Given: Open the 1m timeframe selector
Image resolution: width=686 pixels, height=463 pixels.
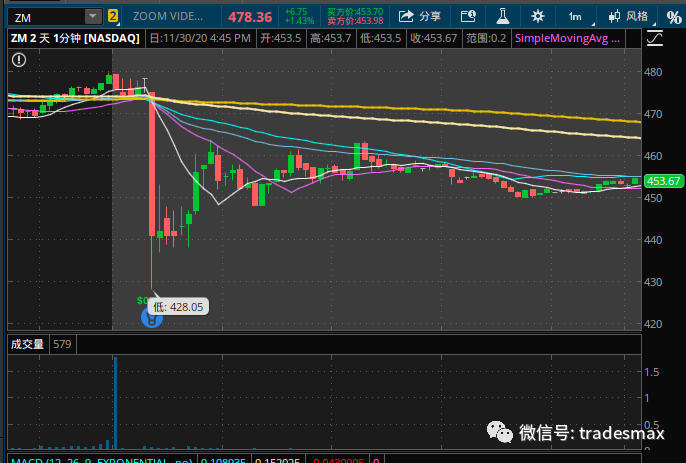Looking at the screenshot, I should click(576, 17).
